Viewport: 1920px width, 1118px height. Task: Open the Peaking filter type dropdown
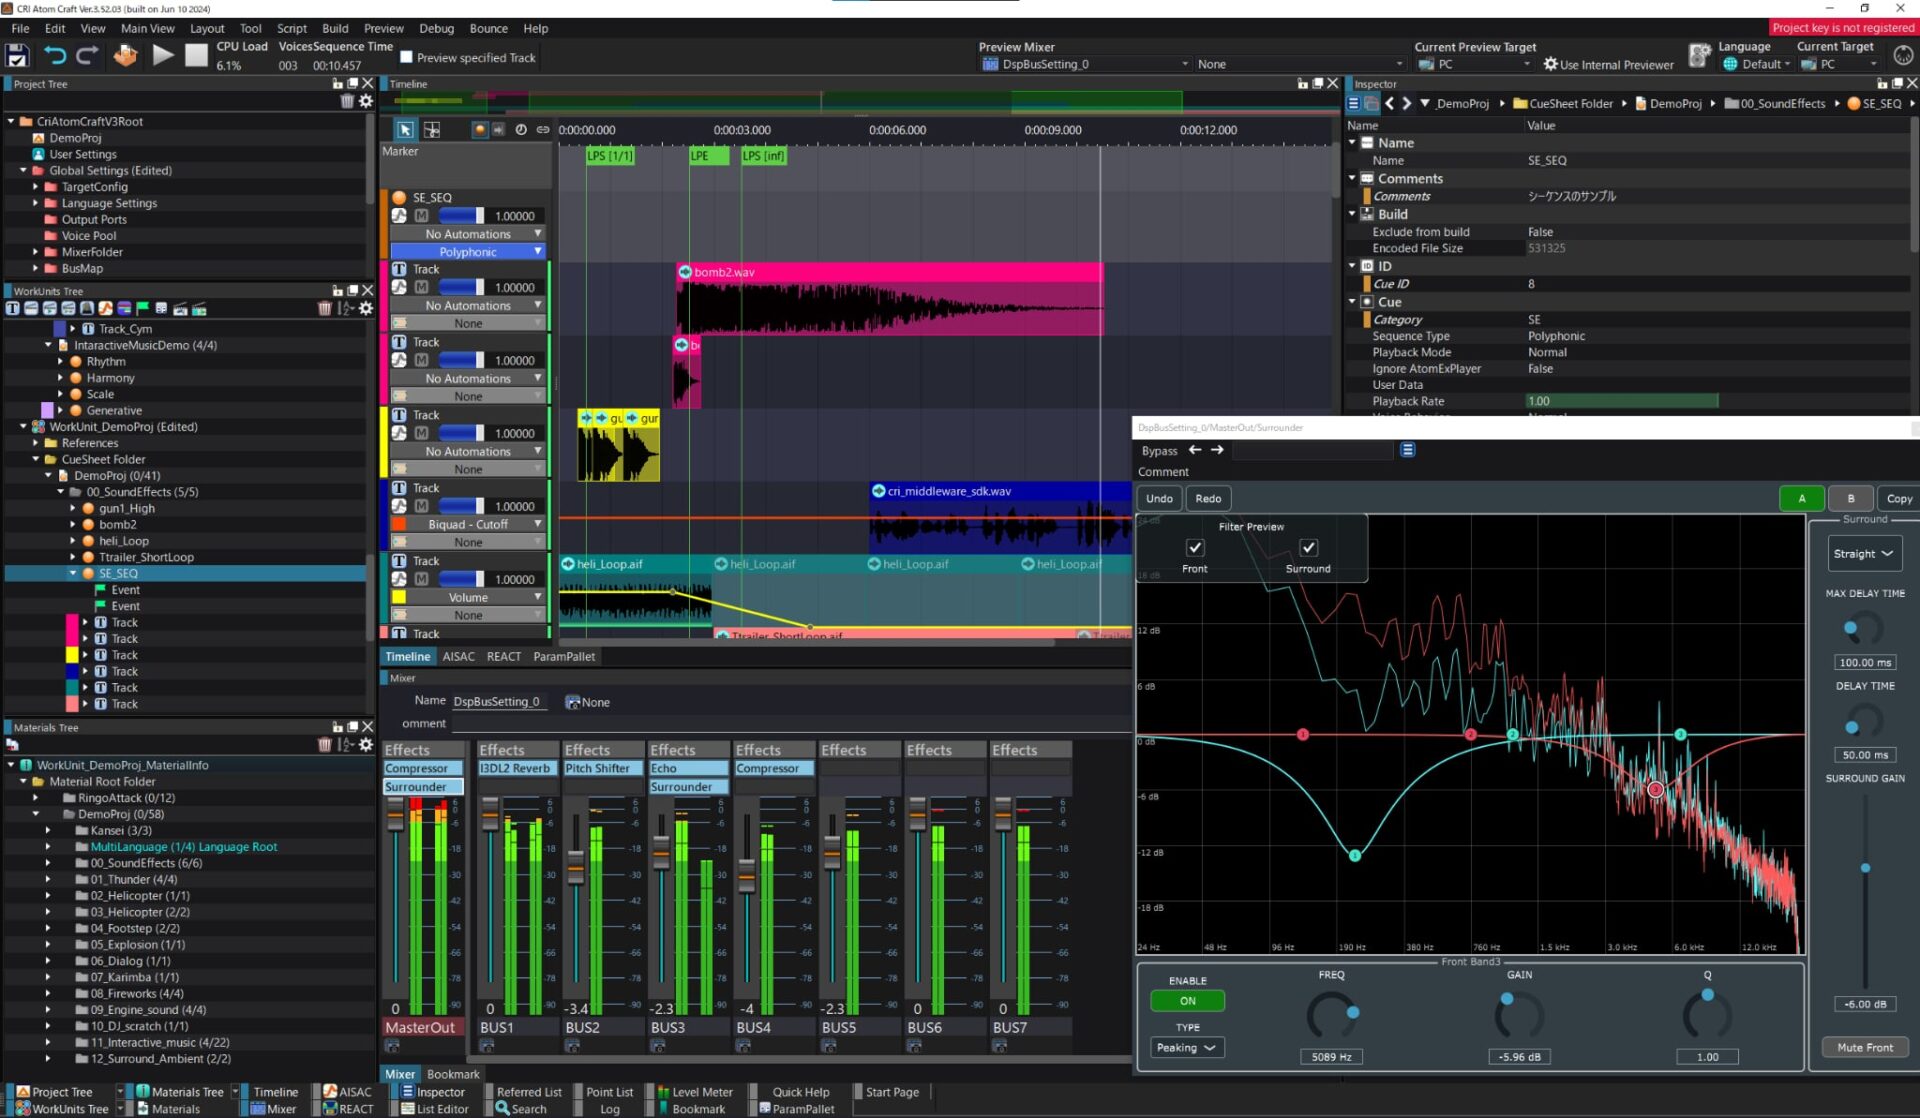(1186, 1048)
